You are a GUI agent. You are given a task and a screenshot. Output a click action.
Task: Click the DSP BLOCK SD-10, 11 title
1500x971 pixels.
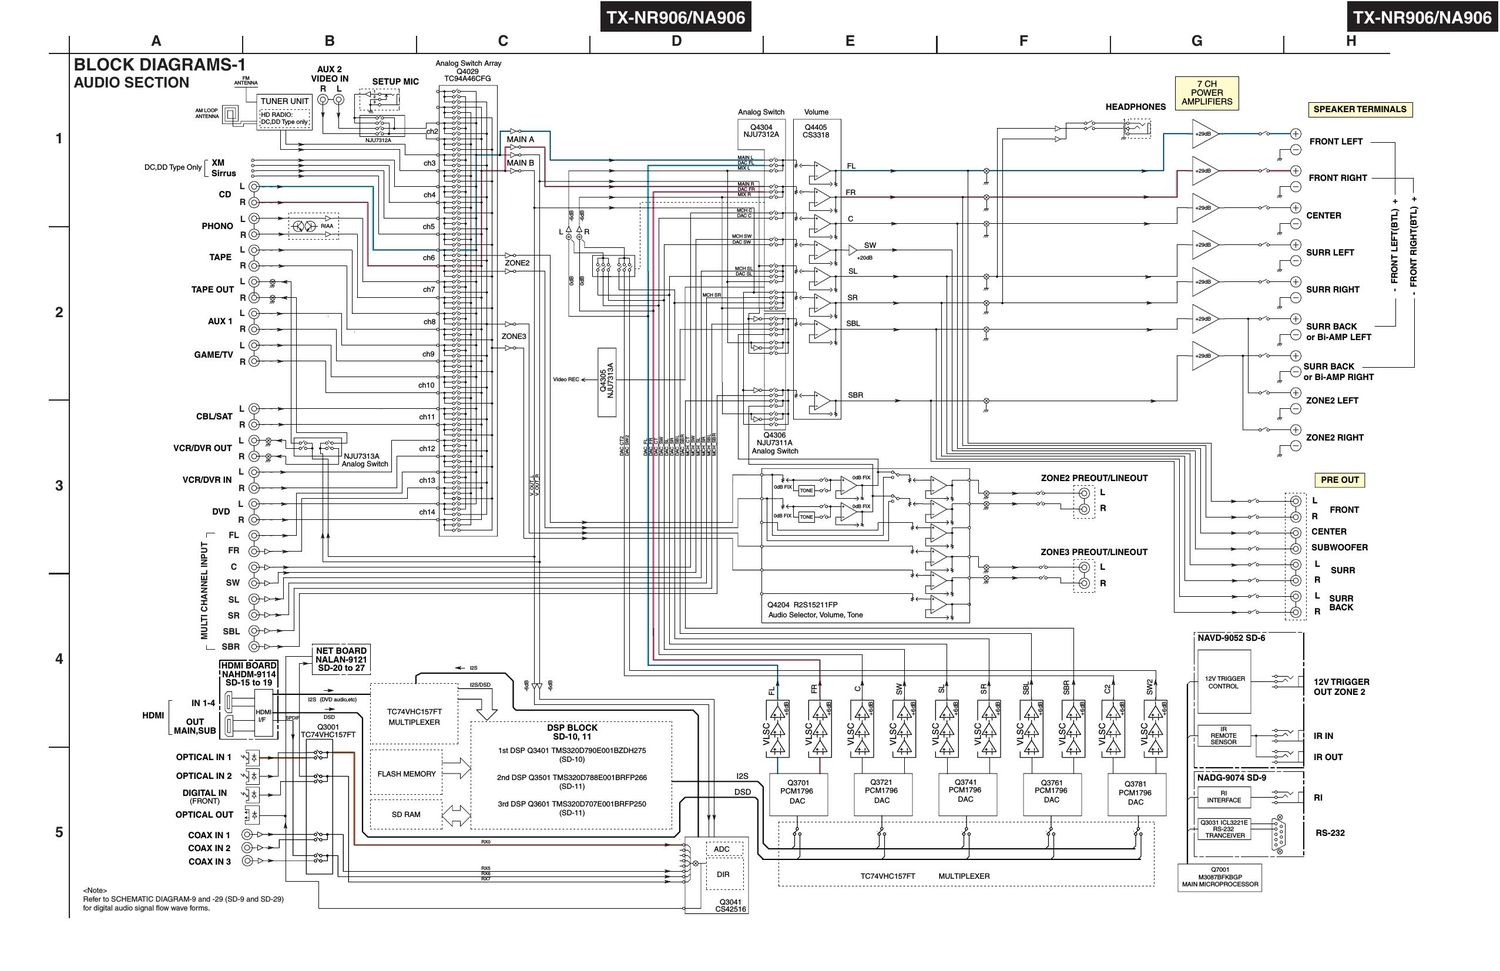pyautogui.click(x=574, y=733)
